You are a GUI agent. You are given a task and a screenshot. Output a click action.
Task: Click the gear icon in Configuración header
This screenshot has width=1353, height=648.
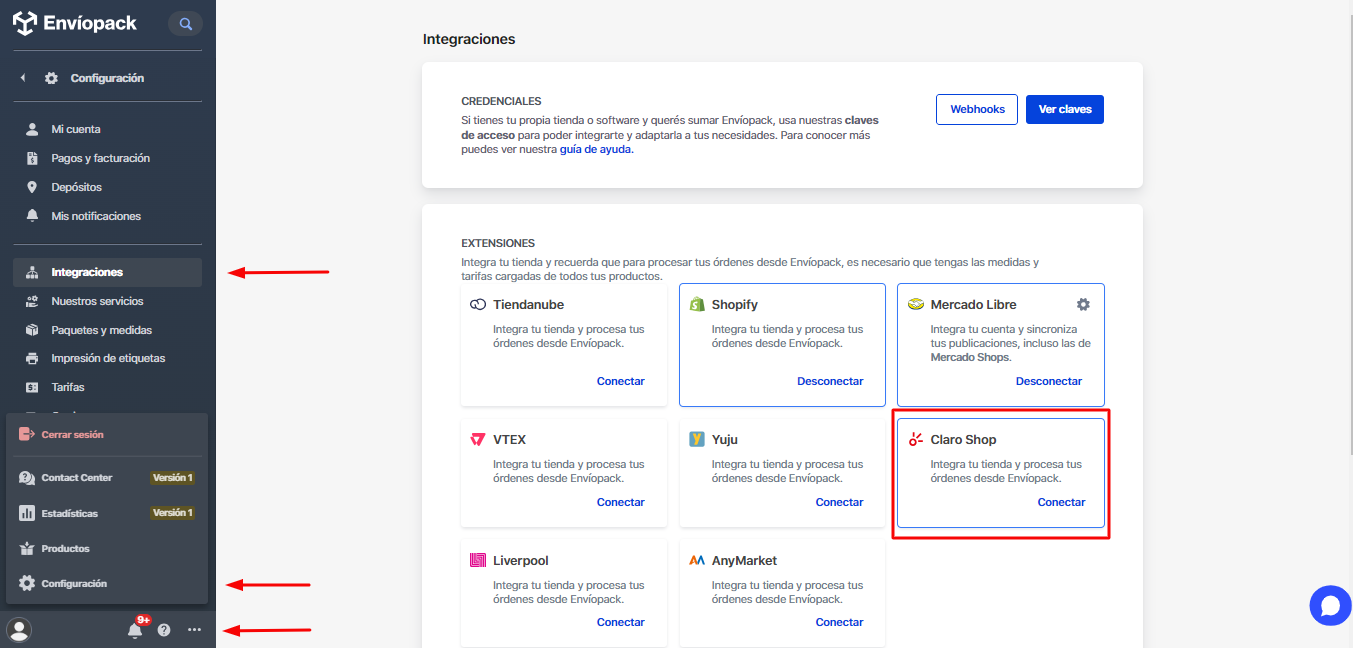coord(51,78)
